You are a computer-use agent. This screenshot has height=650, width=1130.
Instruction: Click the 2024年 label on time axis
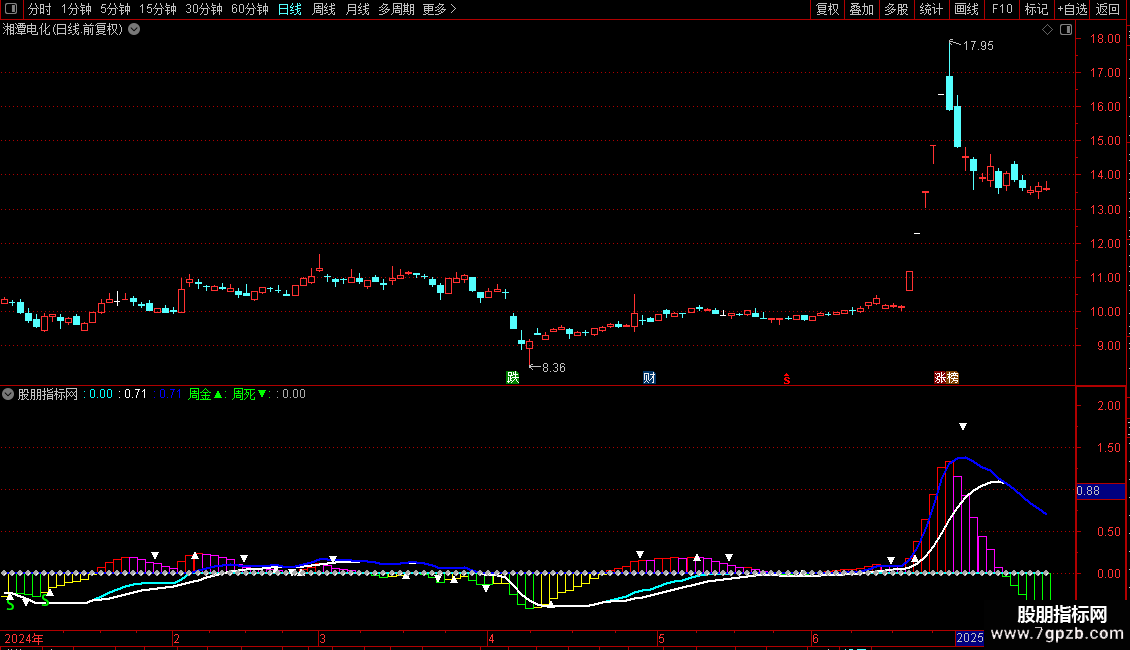[x=24, y=638]
